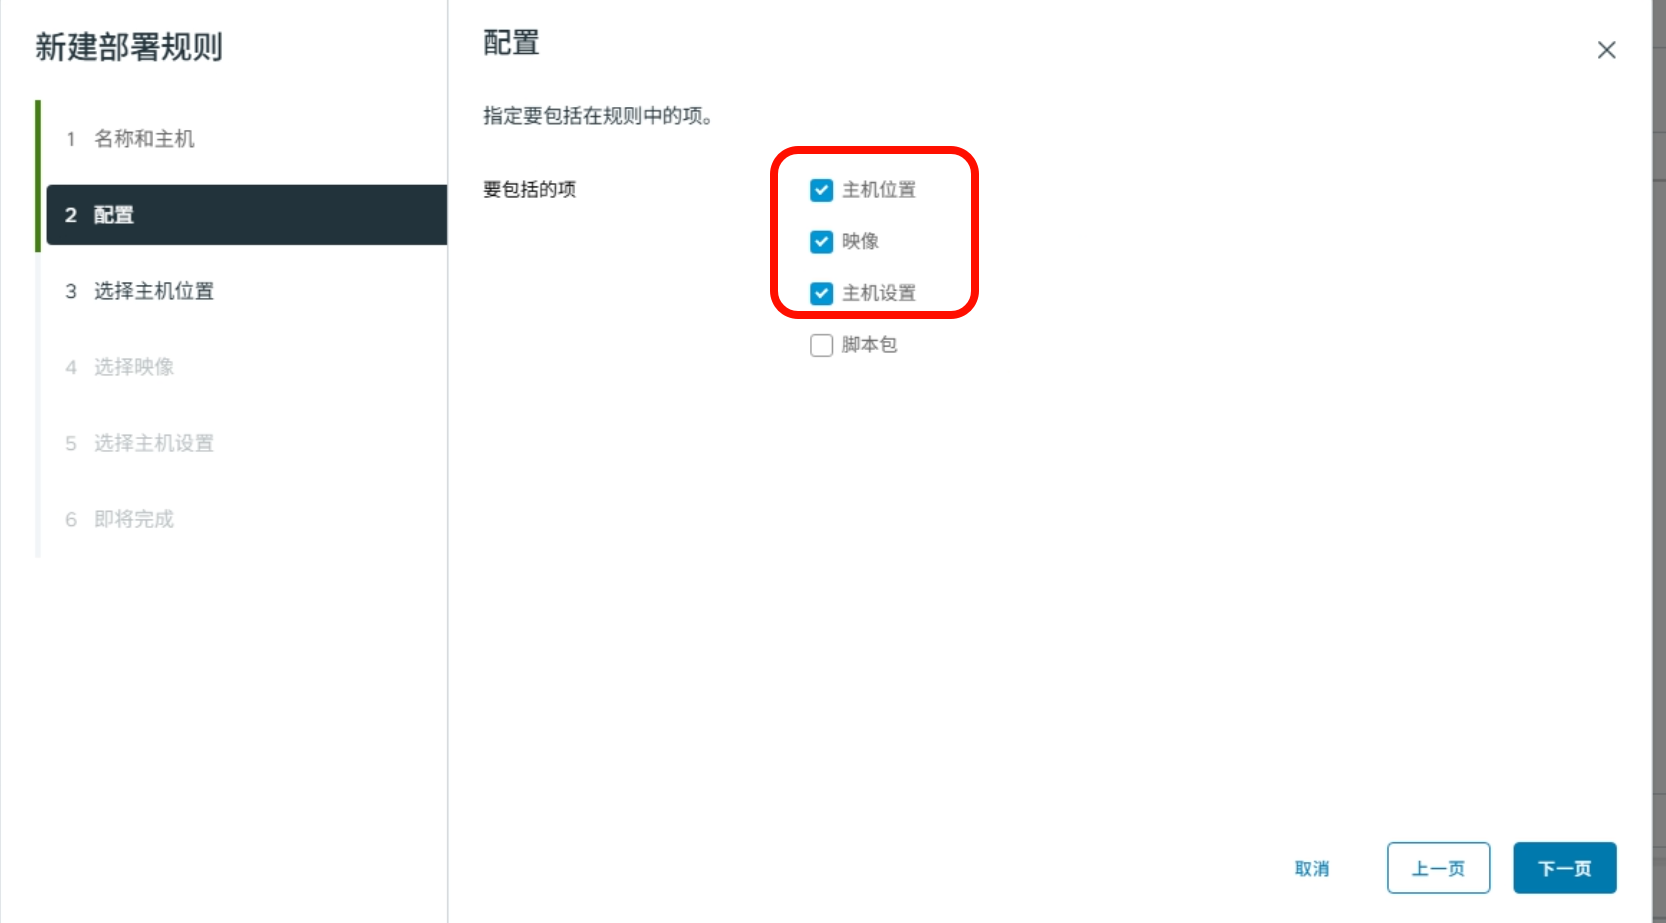1666x923 pixels.
Task: Uncheck the 主机位置 checkbox
Action: (821, 190)
